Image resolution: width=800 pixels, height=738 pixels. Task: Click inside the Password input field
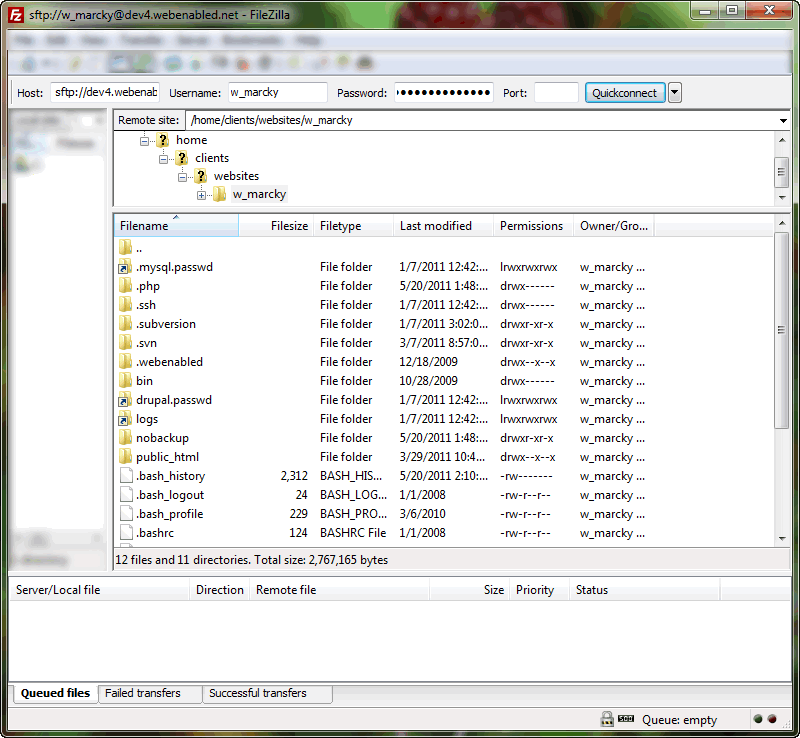[443, 92]
